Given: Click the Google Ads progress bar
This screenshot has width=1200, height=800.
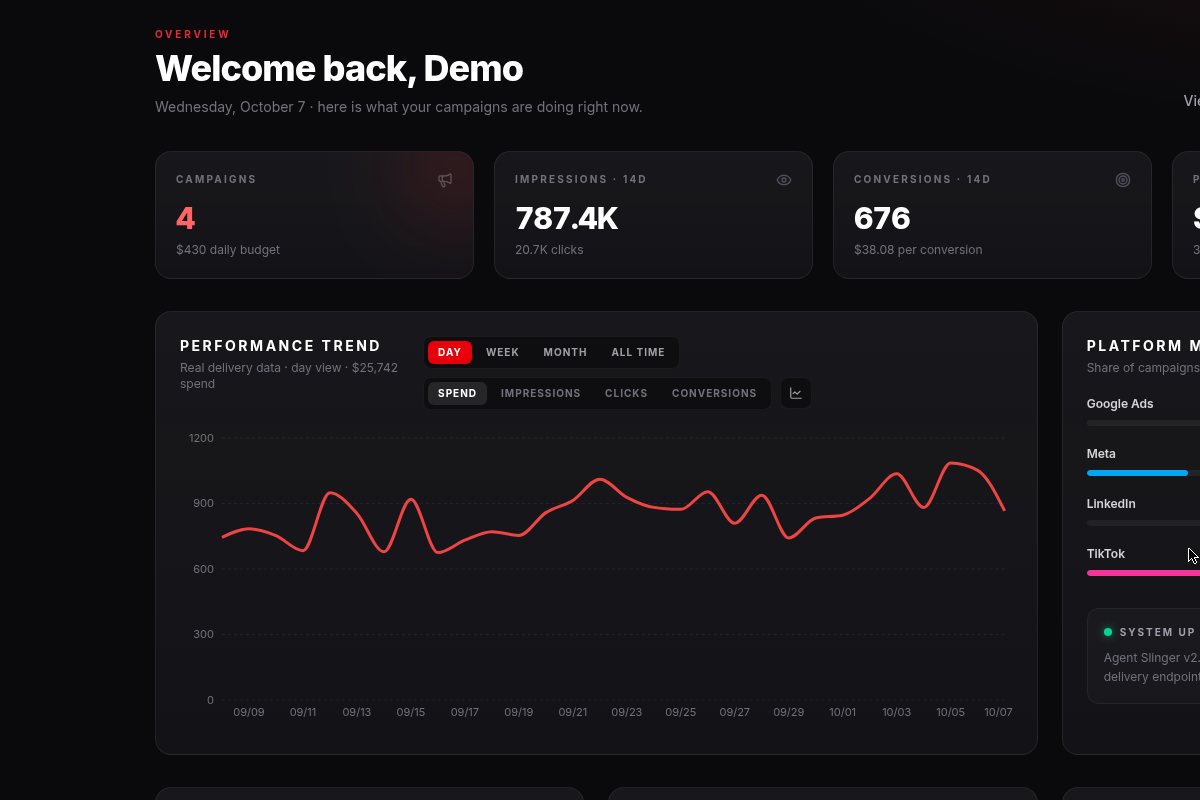Looking at the screenshot, I should pos(1143,423).
